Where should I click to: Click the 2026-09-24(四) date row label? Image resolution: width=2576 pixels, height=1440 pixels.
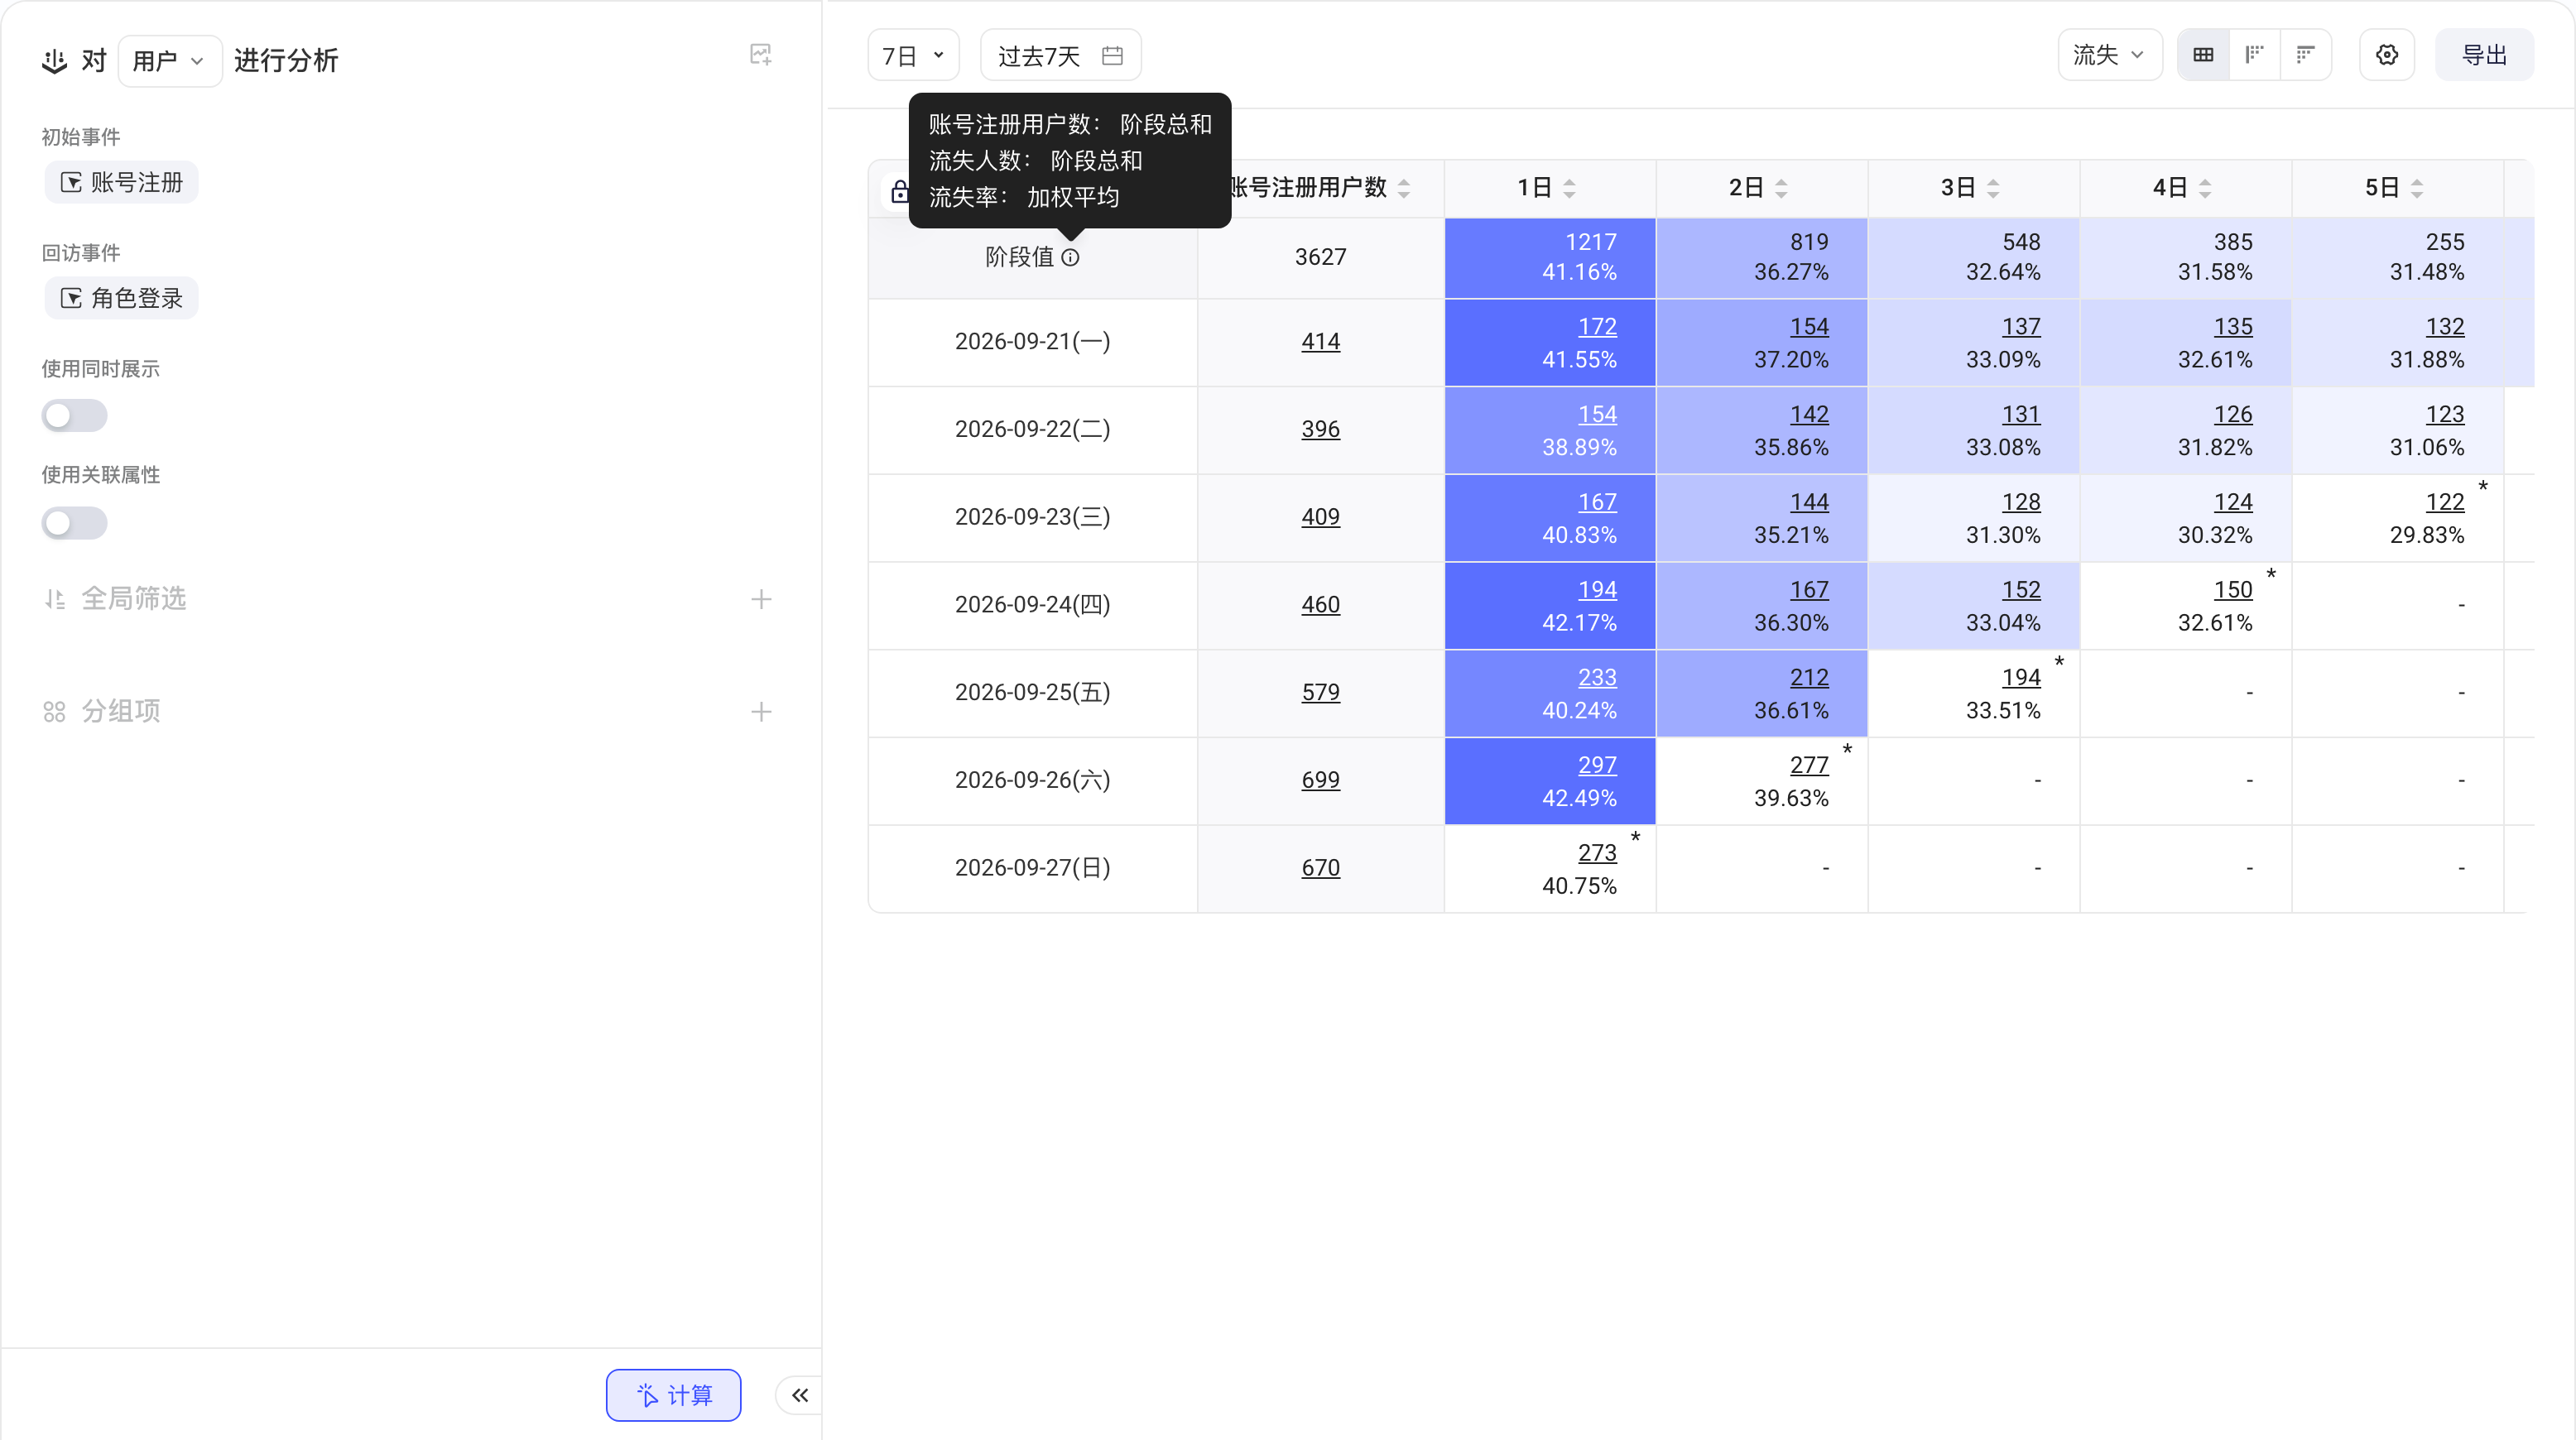pyautogui.click(x=1032, y=605)
